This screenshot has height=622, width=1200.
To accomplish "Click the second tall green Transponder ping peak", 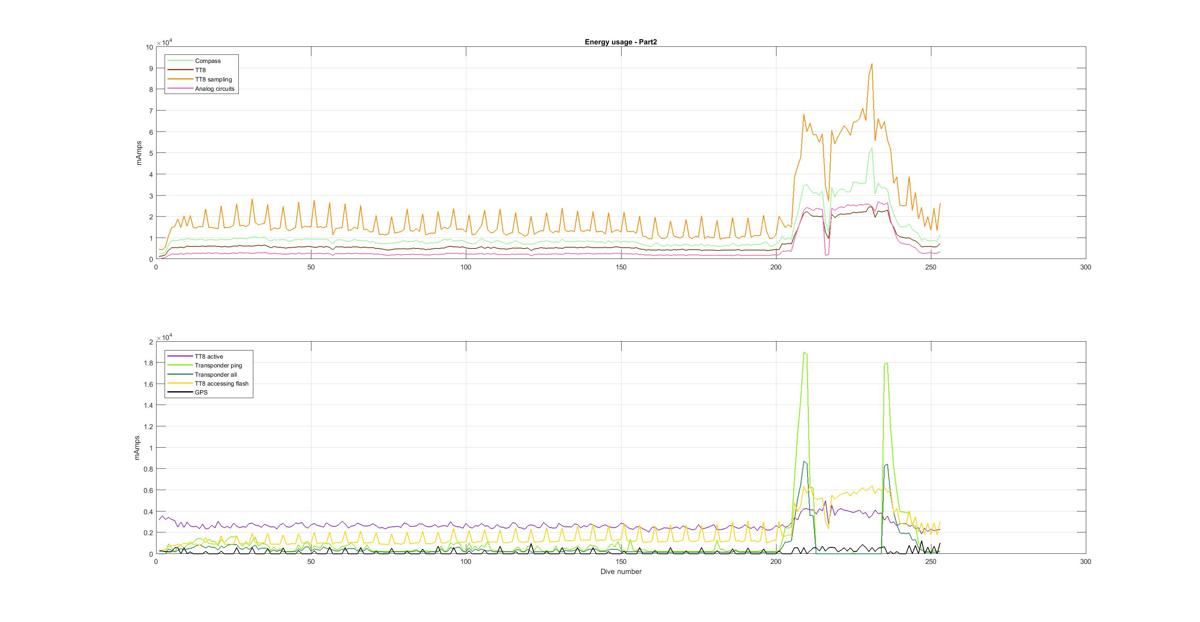I will point(886,364).
